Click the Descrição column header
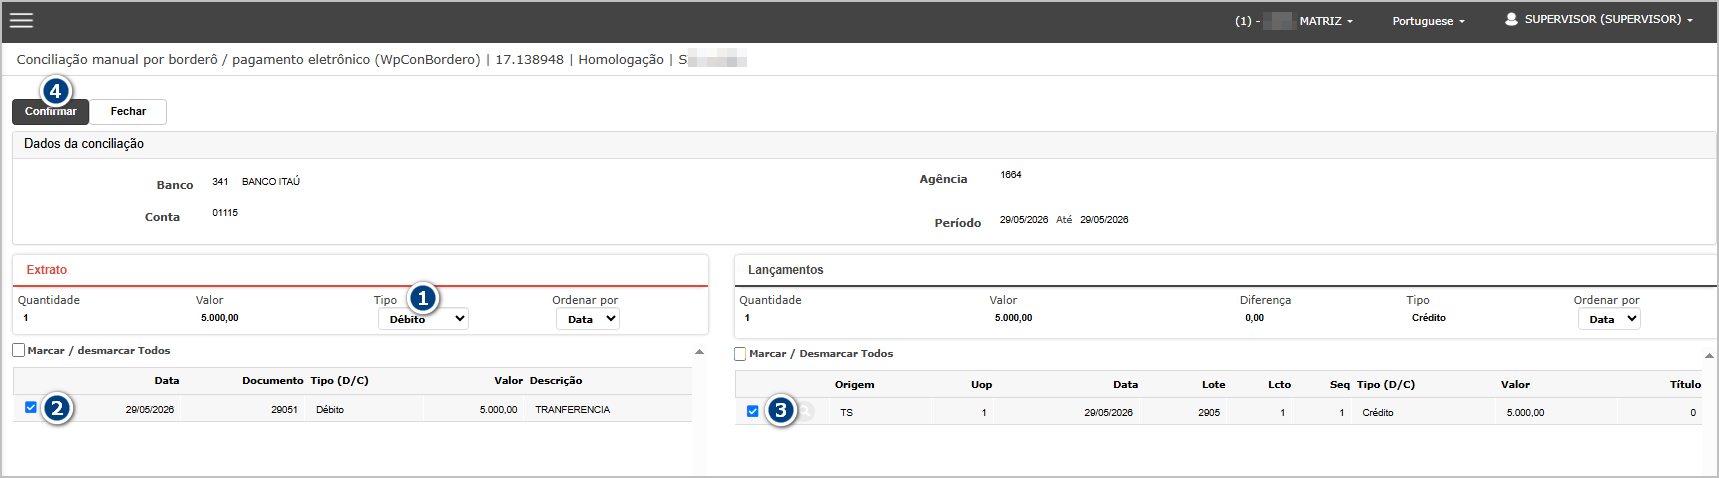 (x=556, y=380)
